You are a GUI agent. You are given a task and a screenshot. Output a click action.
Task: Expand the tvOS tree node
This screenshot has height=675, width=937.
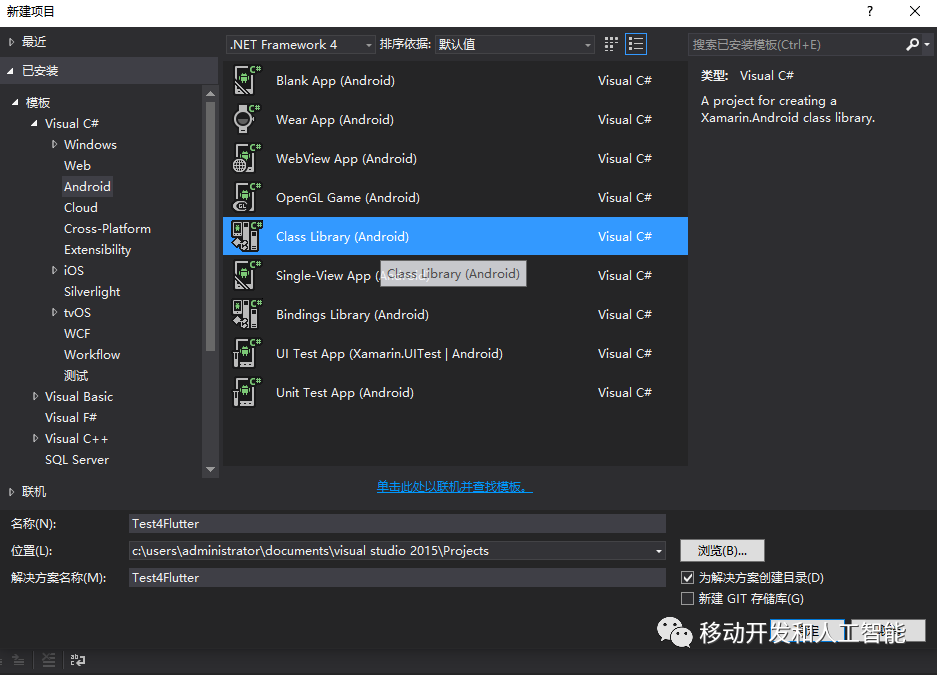[54, 312]
